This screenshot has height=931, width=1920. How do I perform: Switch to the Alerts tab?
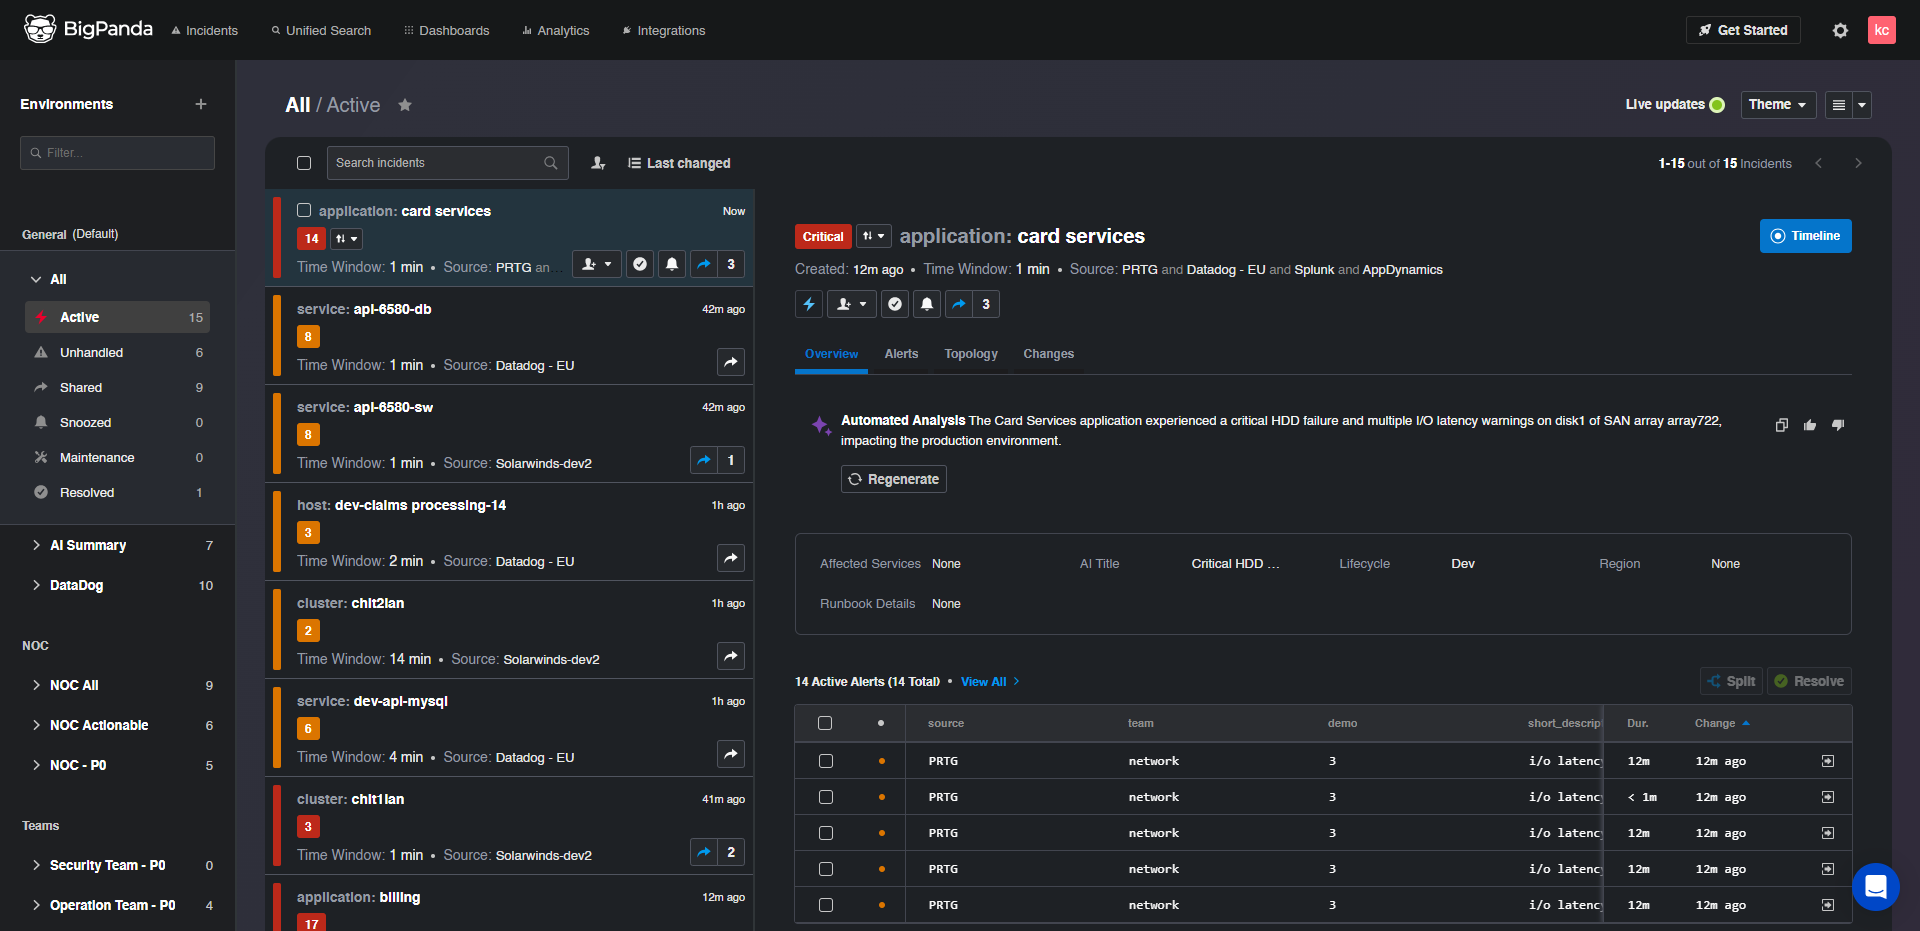(901, 354)
